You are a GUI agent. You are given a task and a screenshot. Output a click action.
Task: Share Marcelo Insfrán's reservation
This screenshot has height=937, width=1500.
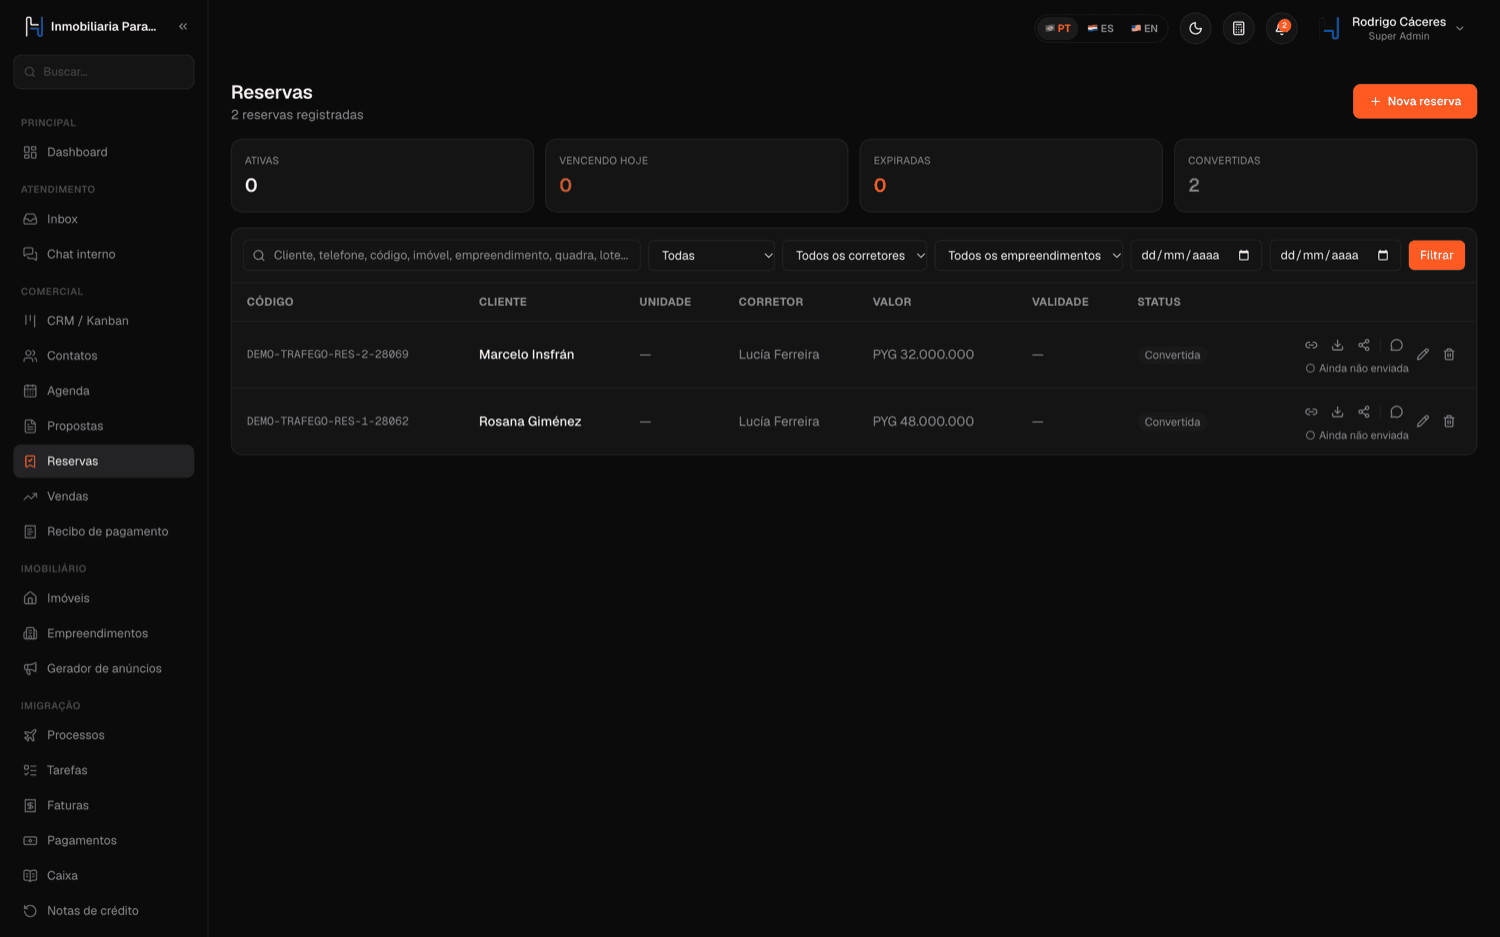1364,345
